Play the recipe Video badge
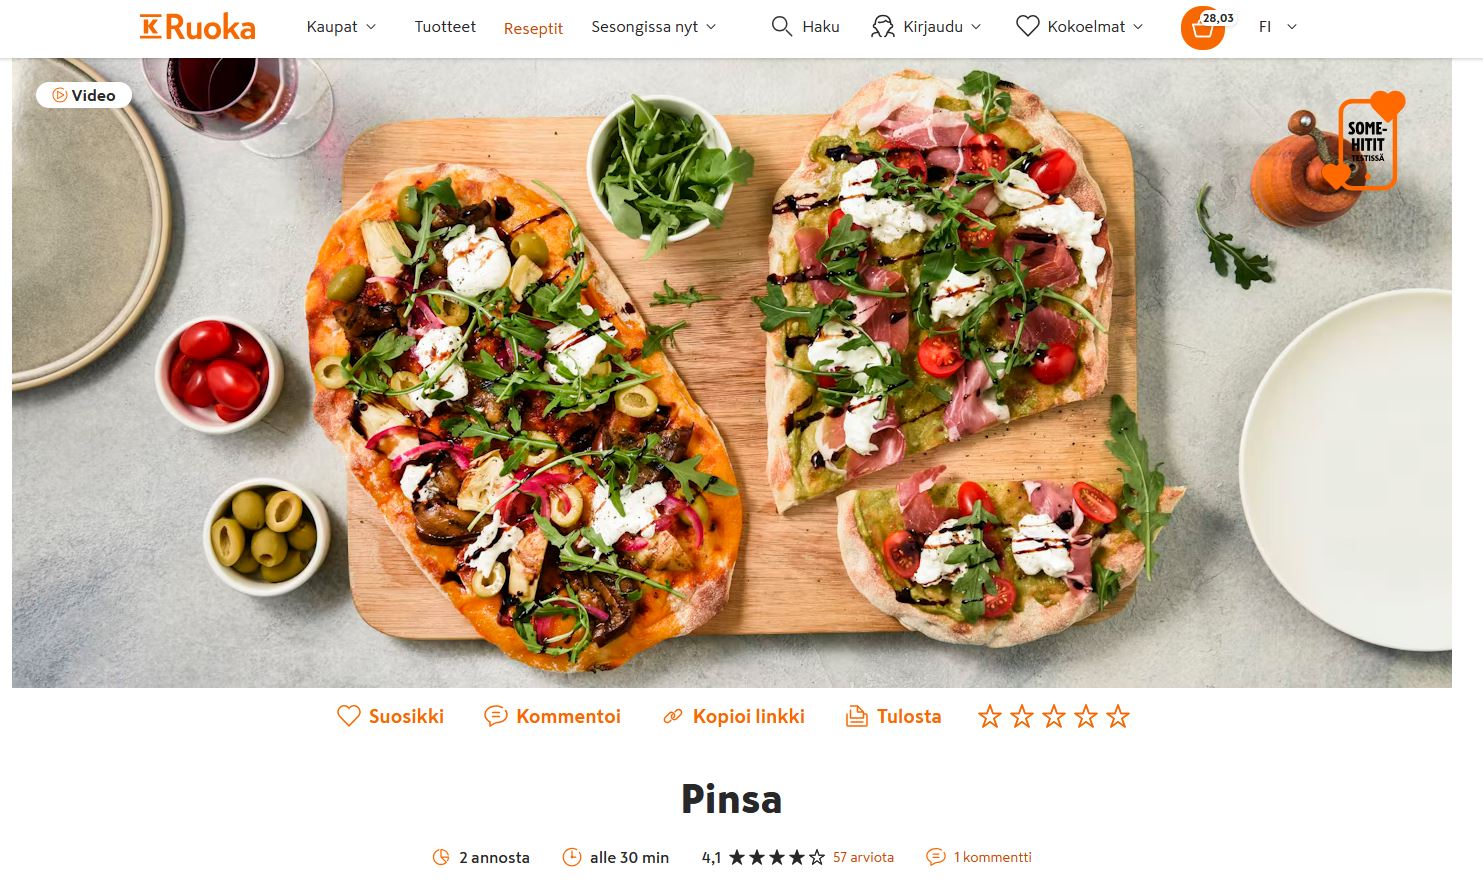Image resolution: width=1483 pixels, height=893 pixels. [x=84, y=95]
